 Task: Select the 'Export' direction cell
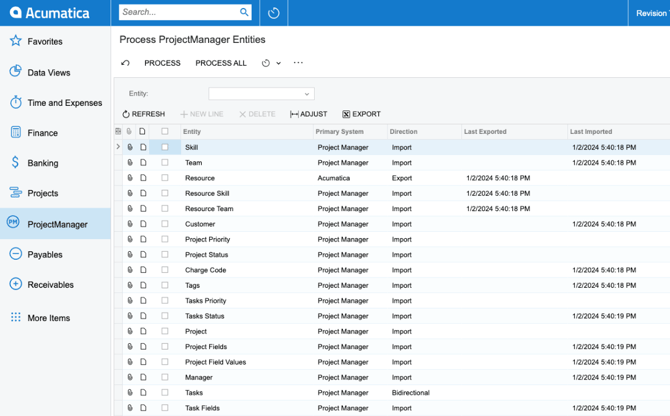424,178
